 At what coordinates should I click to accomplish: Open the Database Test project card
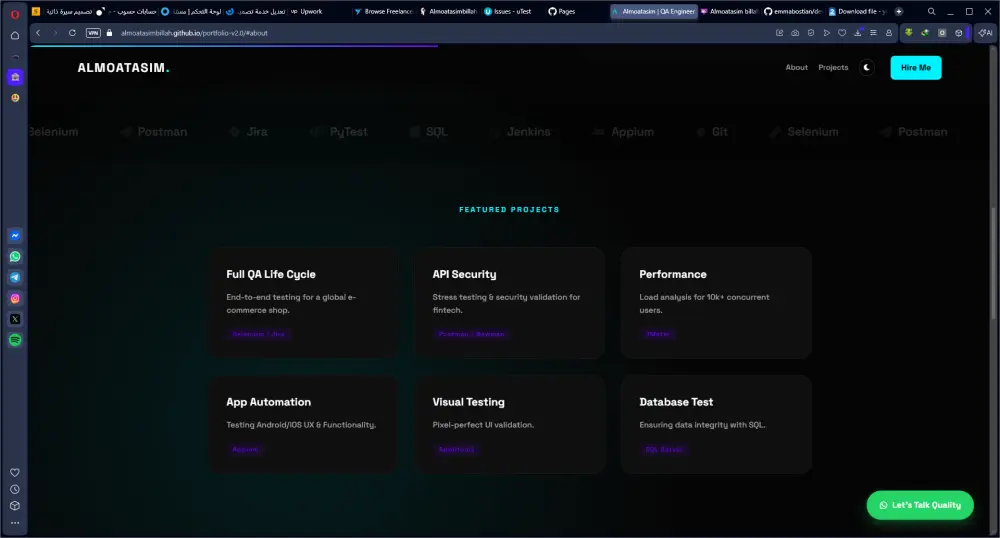716,424
